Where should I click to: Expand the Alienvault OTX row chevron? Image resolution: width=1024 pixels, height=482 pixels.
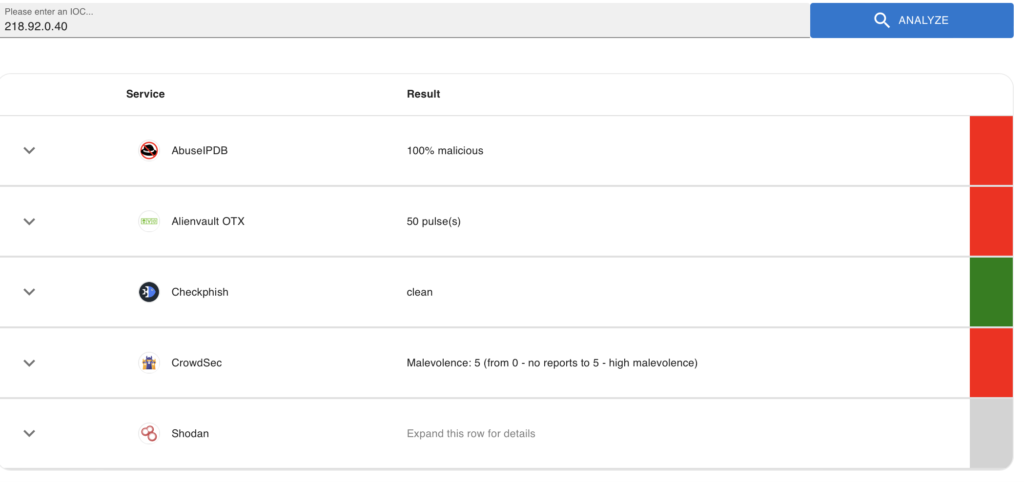tap(29, 221)
